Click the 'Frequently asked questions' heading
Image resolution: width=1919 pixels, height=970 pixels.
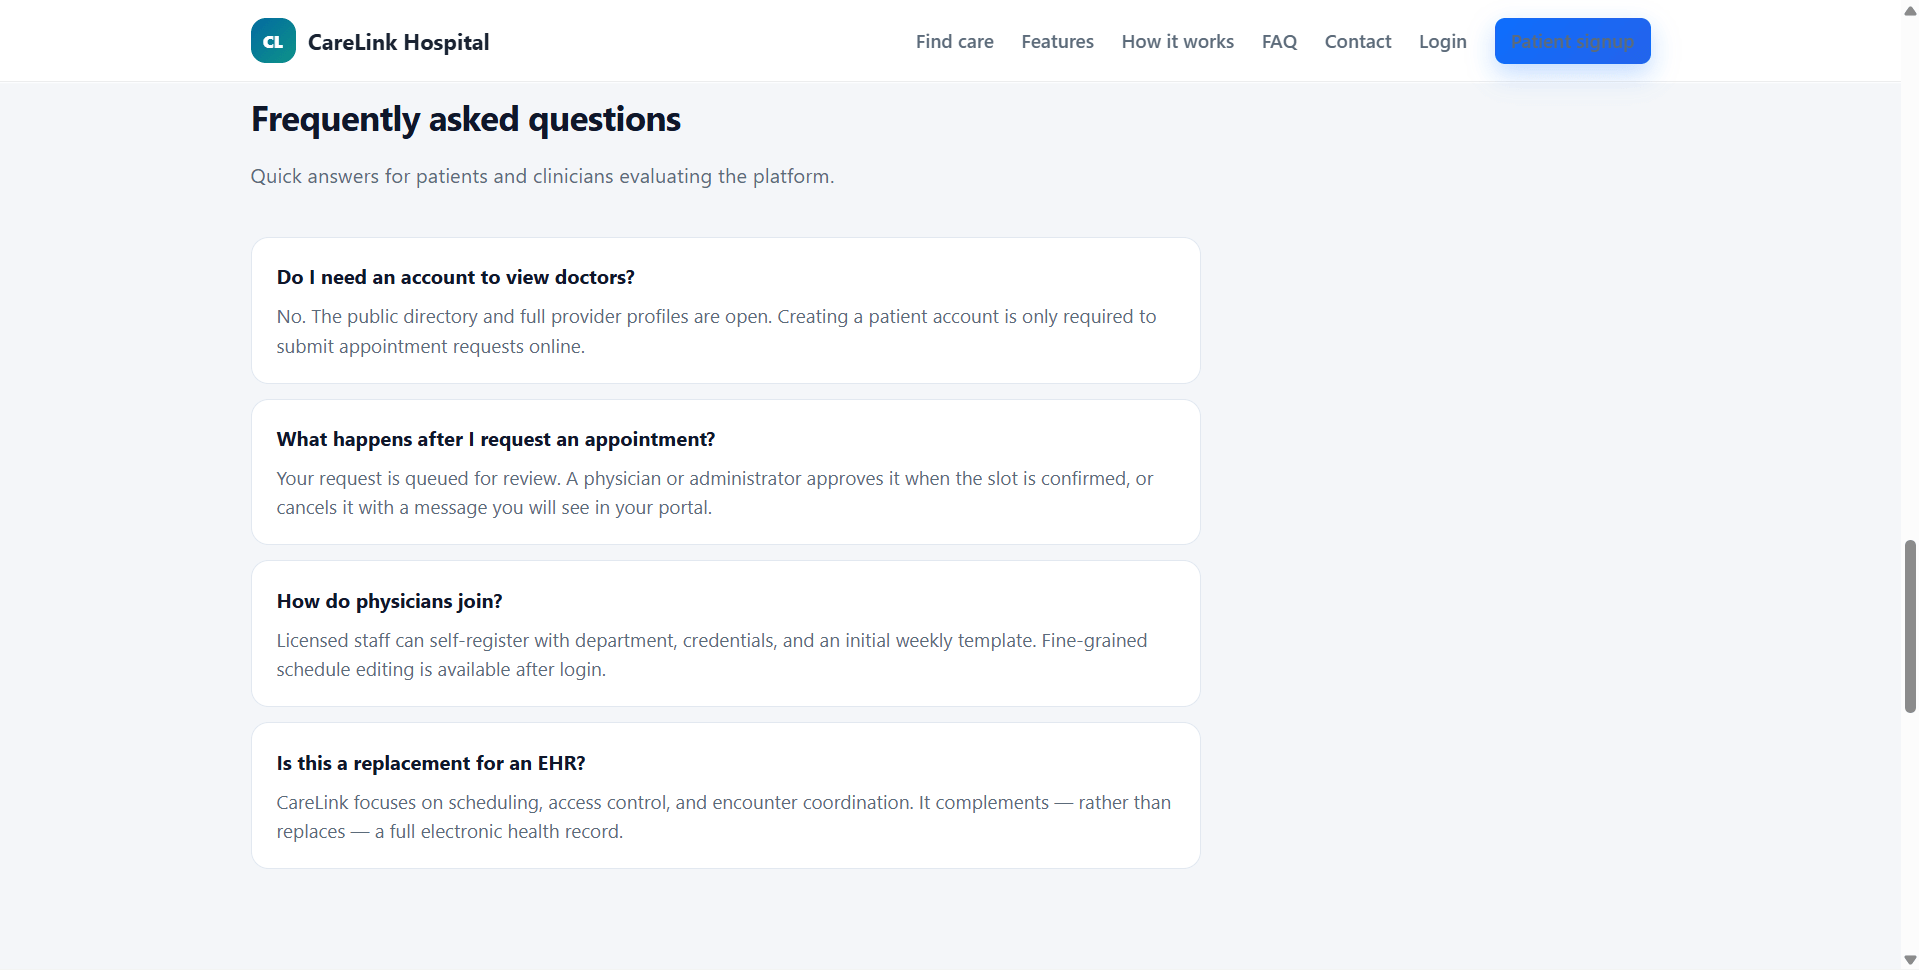click(465, 119)
